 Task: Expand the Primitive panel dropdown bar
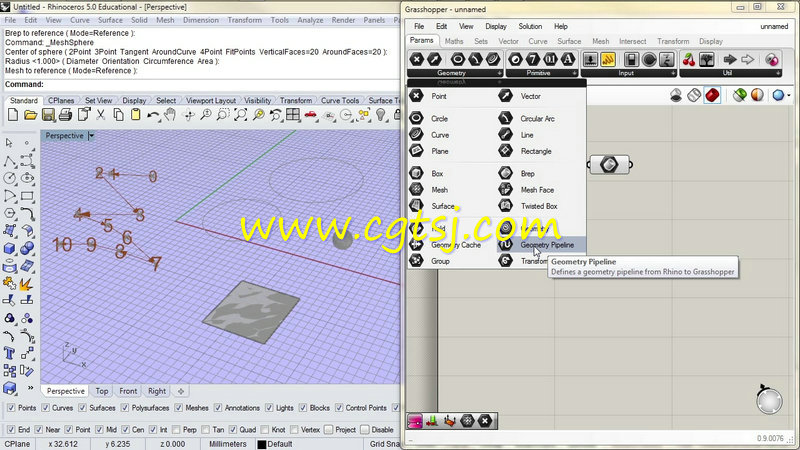542,73
